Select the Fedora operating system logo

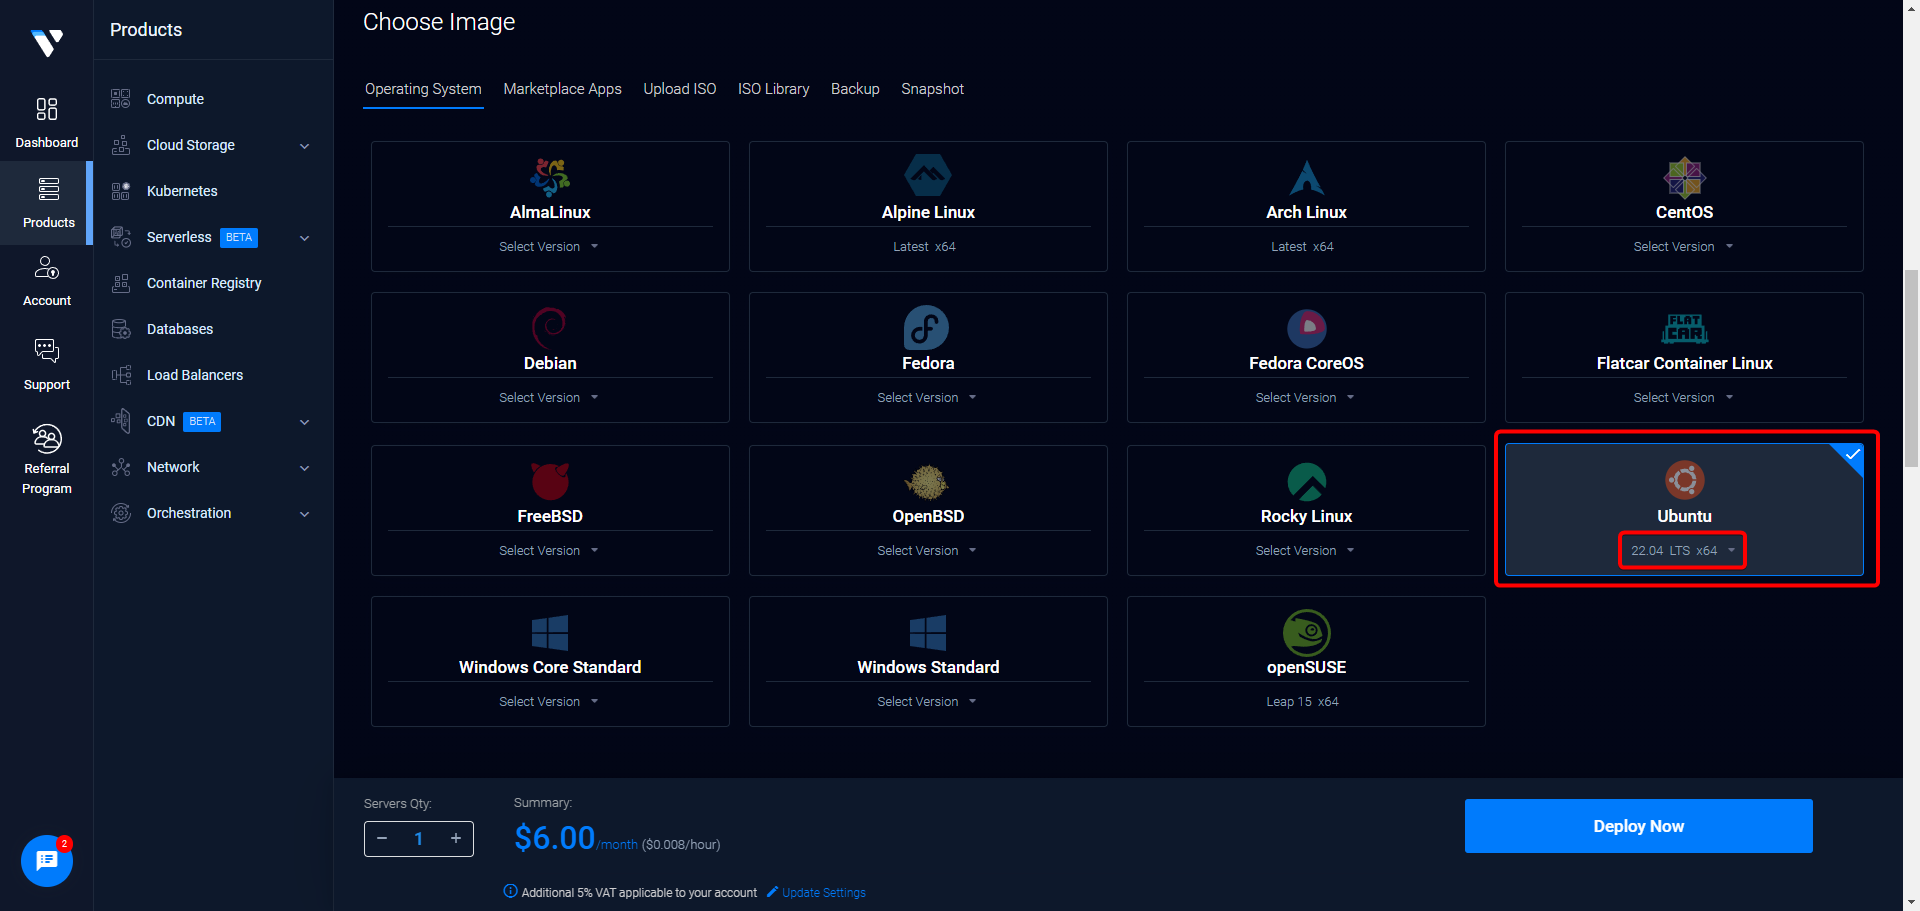coord(927,328)
